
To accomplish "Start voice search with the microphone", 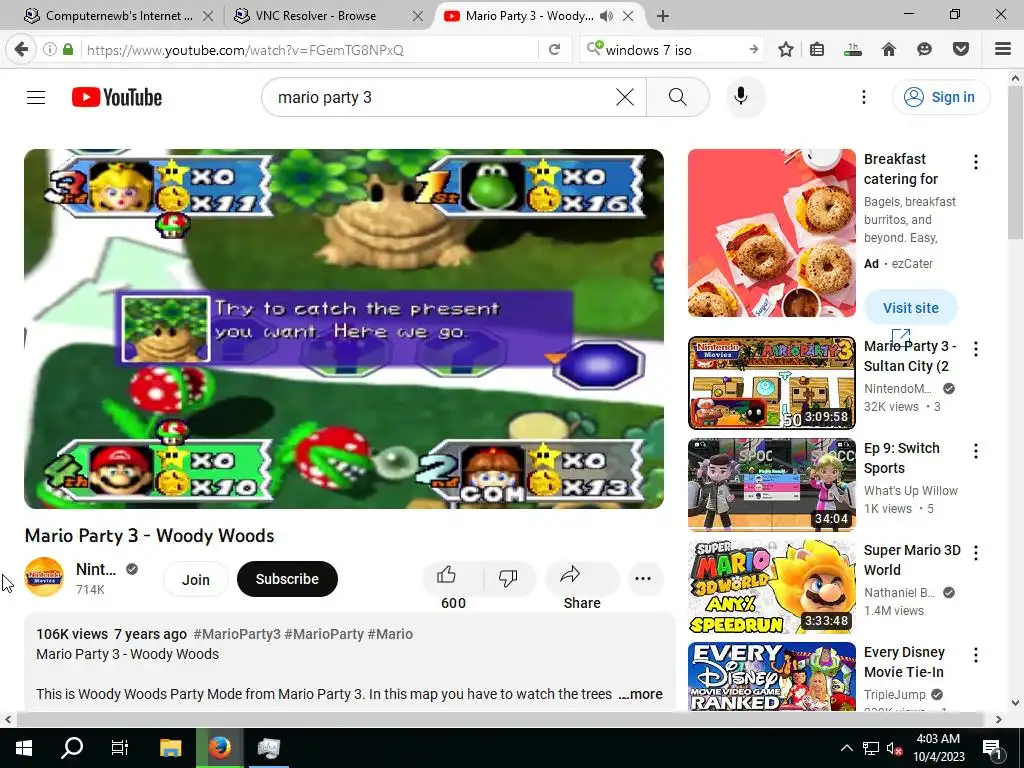I will (x=741, y=97).
